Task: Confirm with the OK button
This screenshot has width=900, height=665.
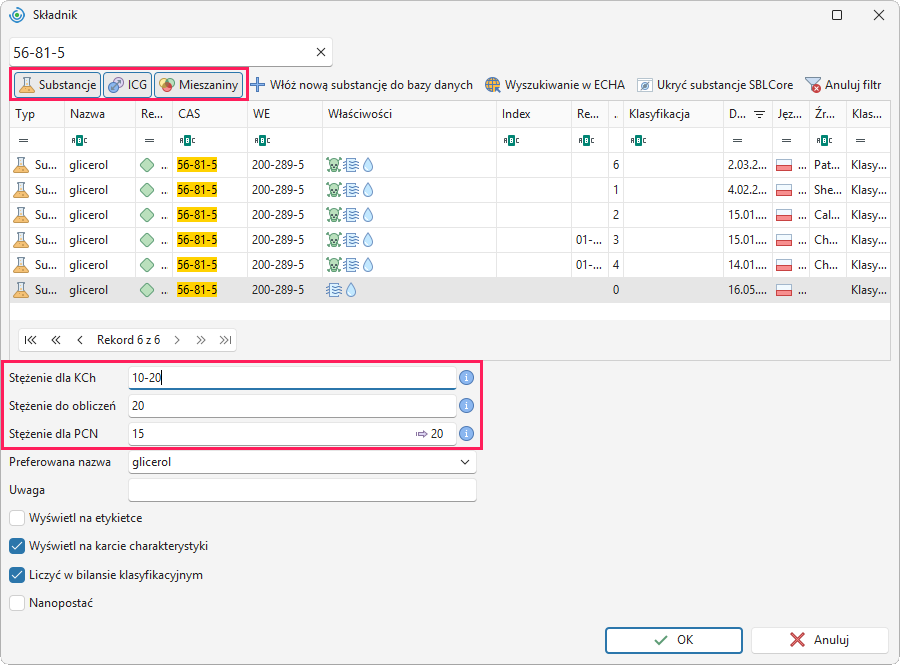Action: (x=674, y=640)
